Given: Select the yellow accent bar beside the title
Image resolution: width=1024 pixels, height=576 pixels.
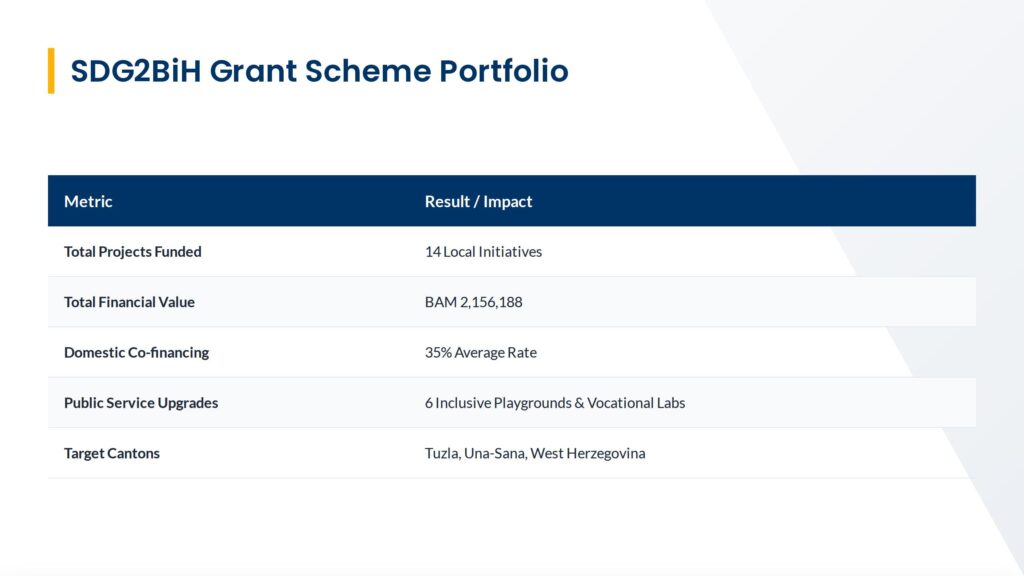Looking at the screenshot, I should tap(51, 70).
